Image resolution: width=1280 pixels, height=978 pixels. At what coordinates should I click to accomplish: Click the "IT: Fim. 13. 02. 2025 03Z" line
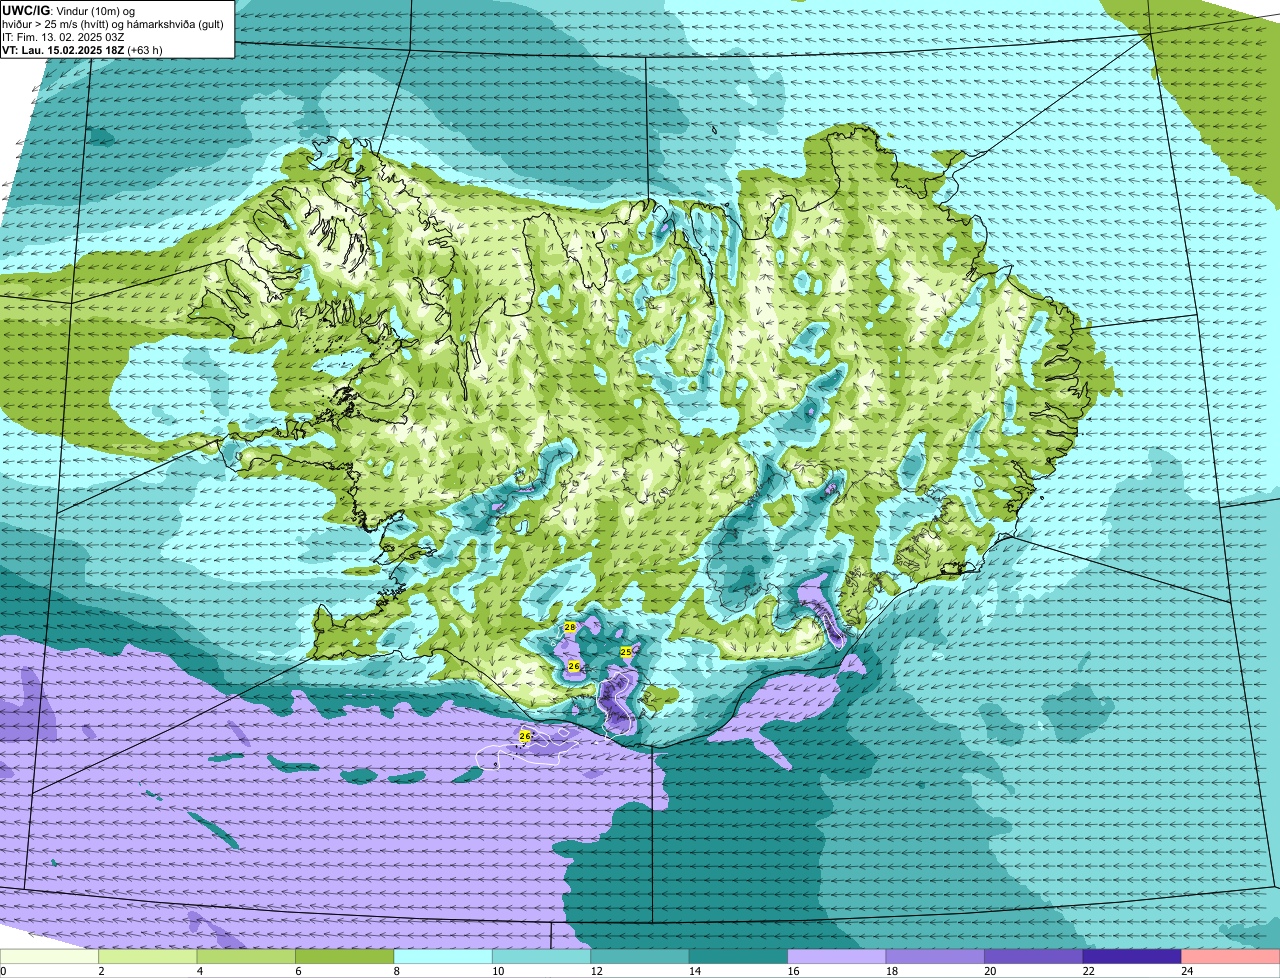pos(63,36)
